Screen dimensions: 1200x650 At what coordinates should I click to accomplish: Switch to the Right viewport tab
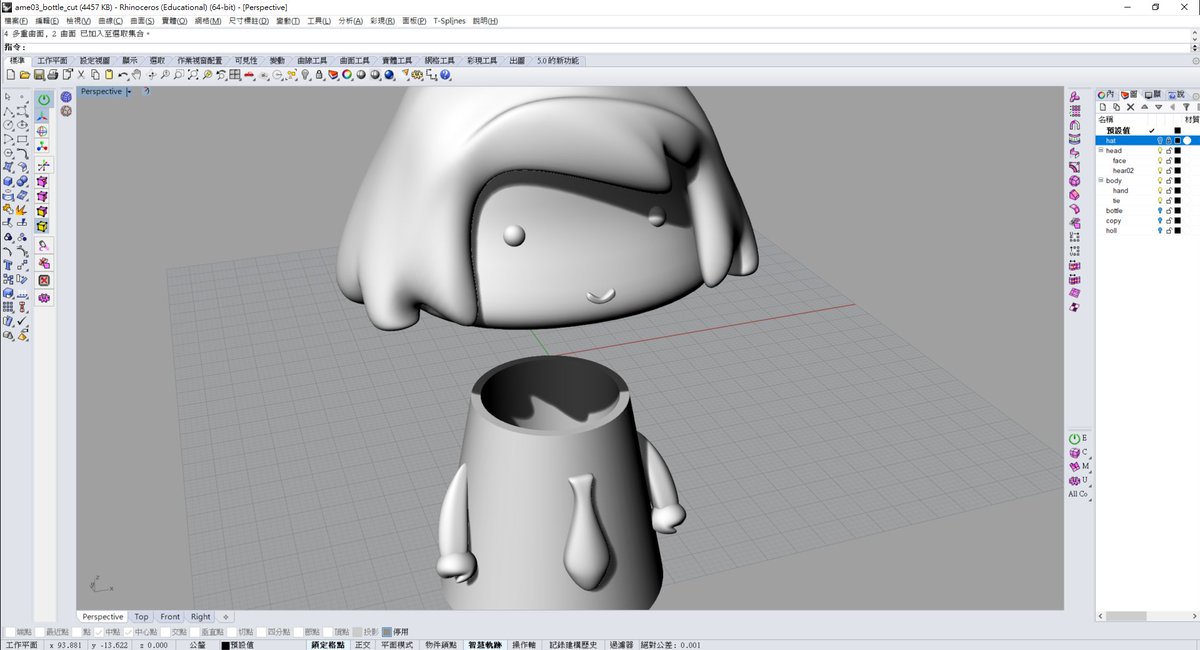point(201,617)
